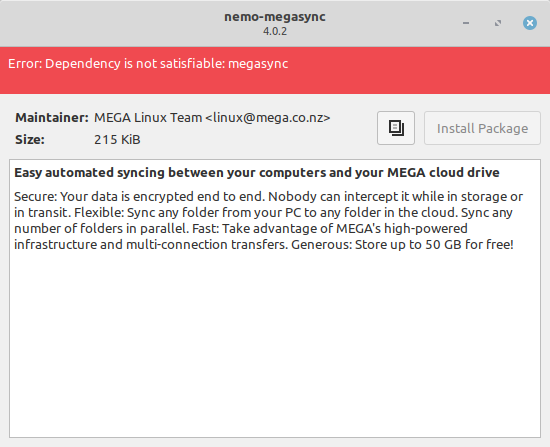
Task: Click the linux@mega.co.nz maintainer email
Action: [268, 118]
